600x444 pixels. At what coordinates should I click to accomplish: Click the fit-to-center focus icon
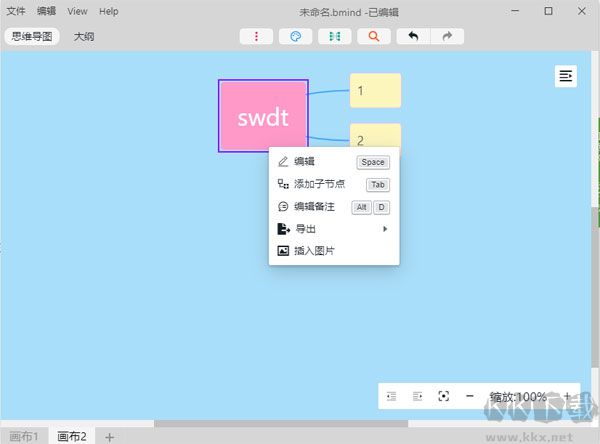click(x=444, y=396)
